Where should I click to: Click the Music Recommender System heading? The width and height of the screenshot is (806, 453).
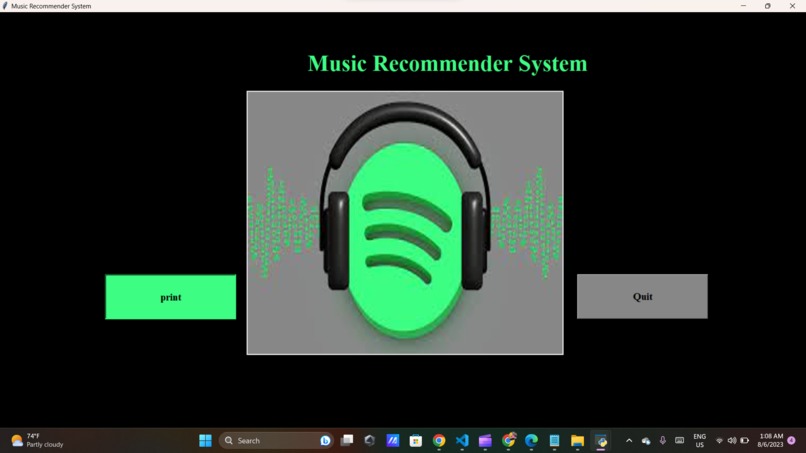(447, 64)
